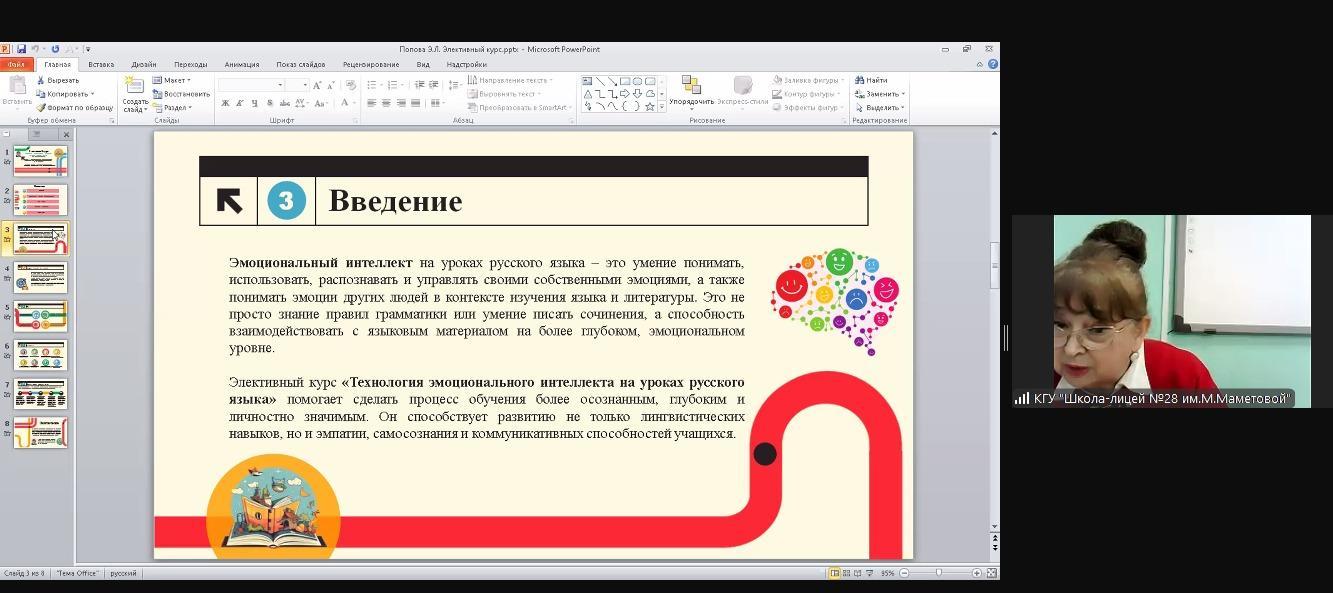Image resolution: width=1333 pixels, height=593 pixels.
Task: Select the star shape in shapes gallery
Action: [x=650, y=106]
